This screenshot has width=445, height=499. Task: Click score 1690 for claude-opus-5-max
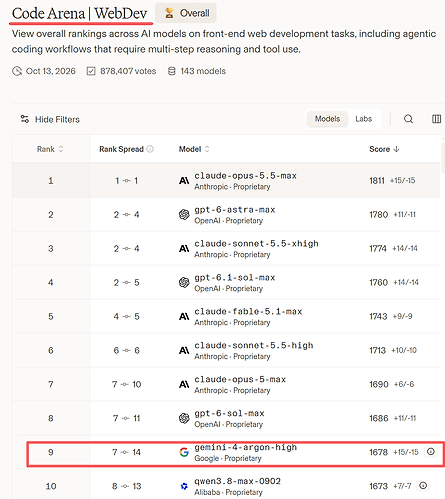click(x=379, y=384)
